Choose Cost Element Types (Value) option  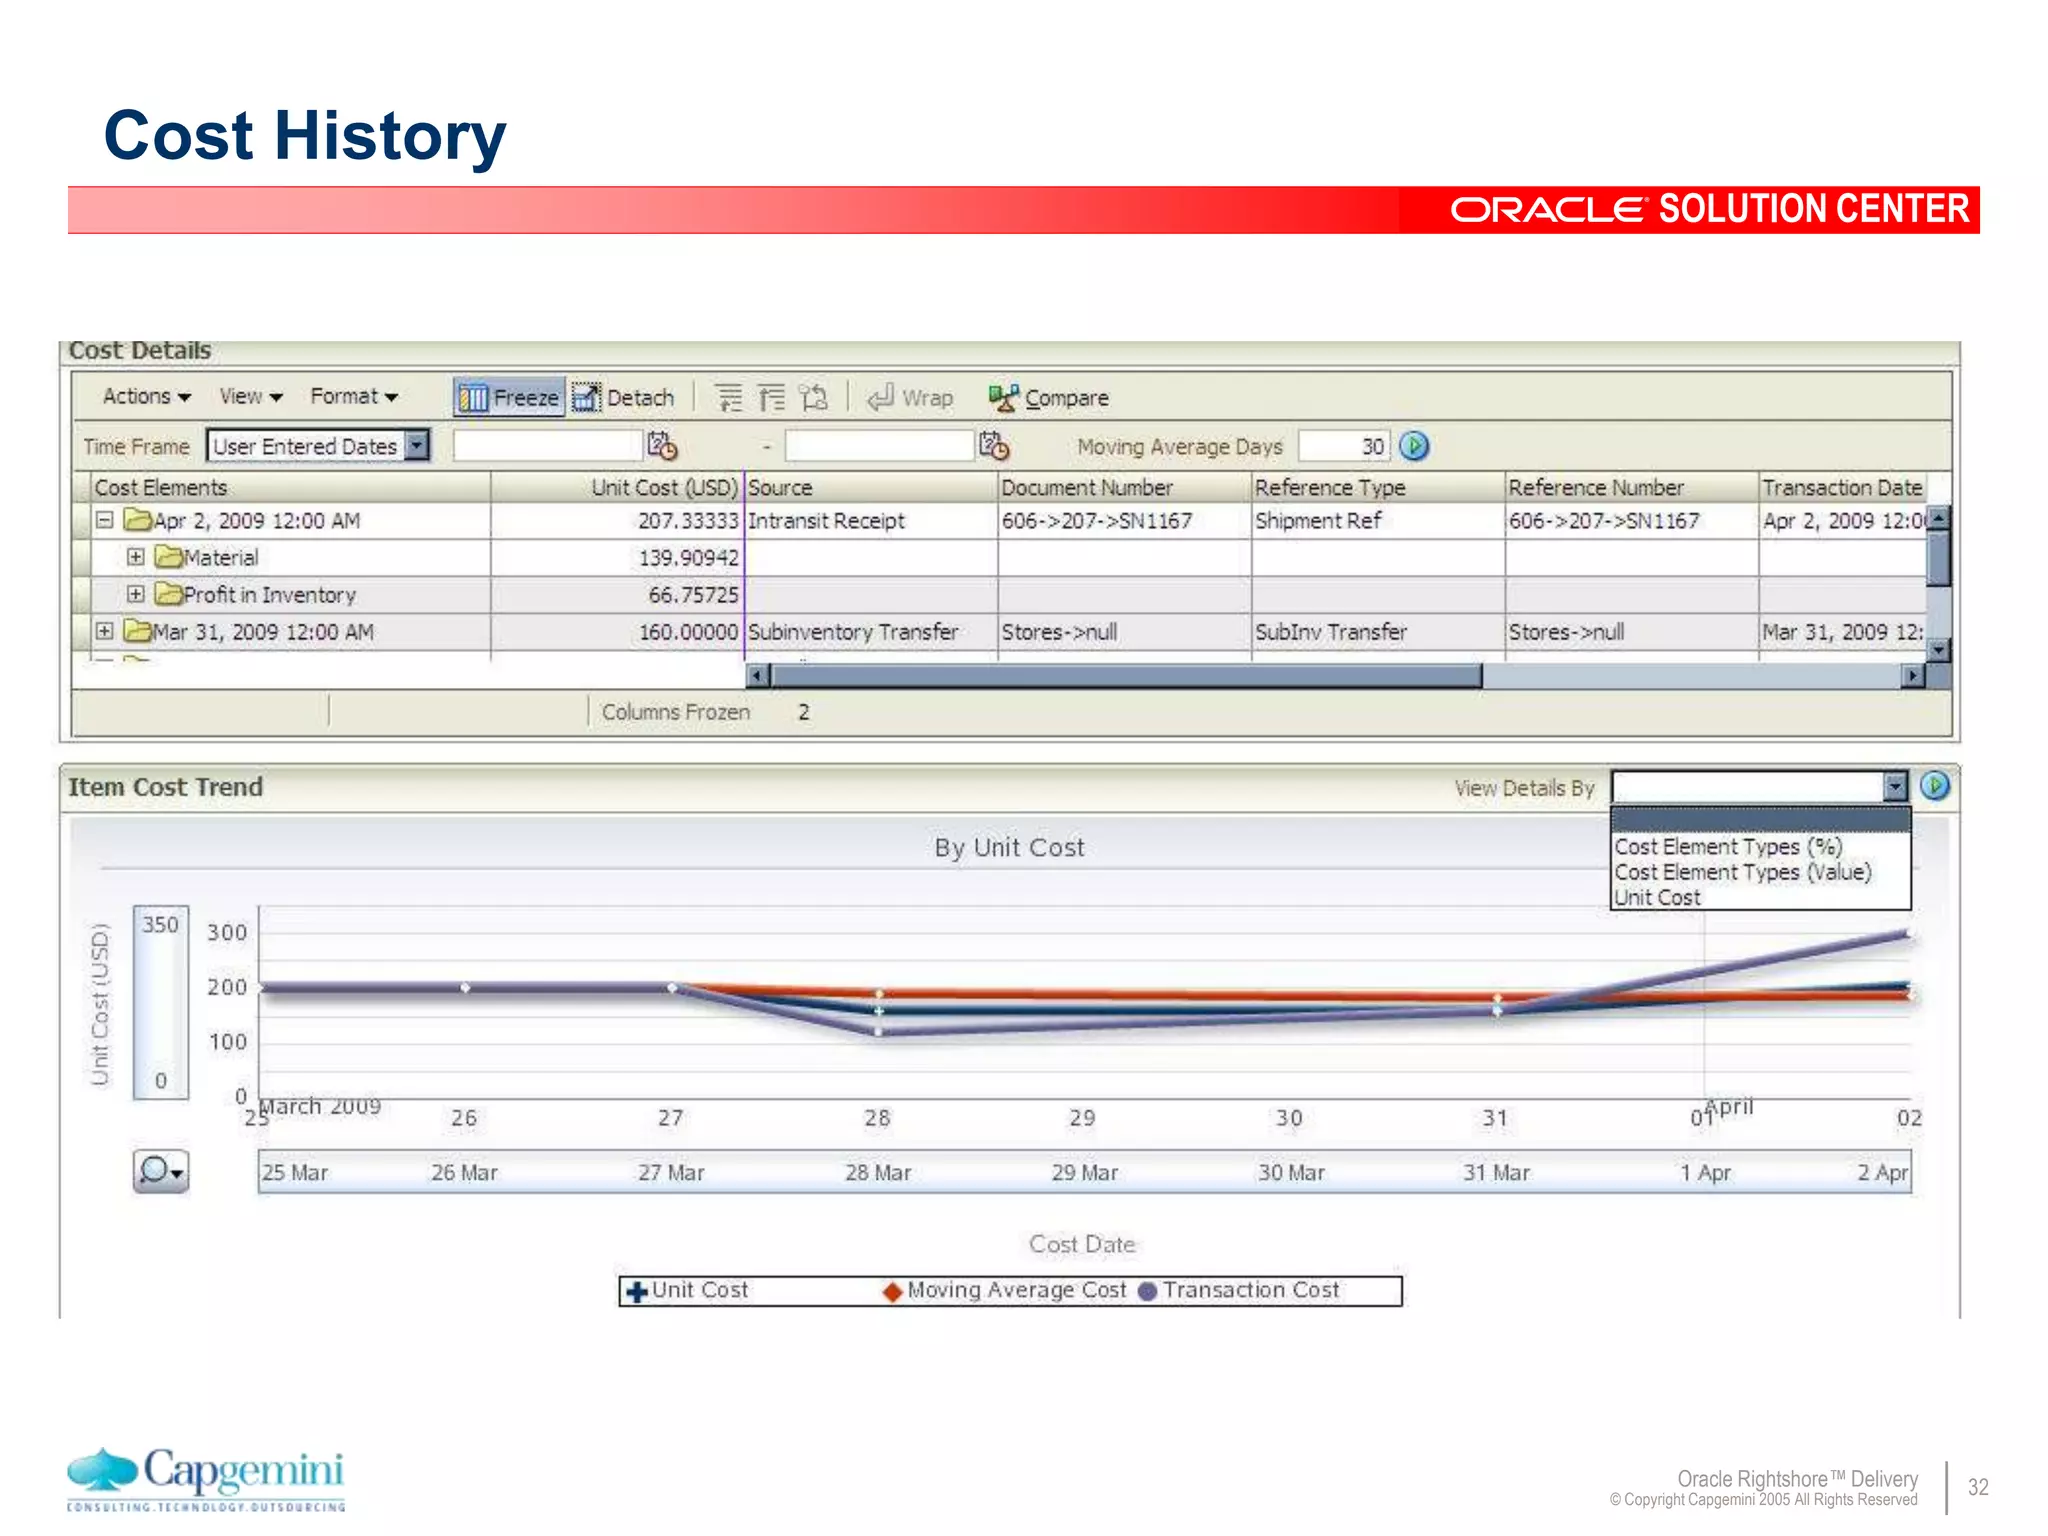pos(1743,872)
